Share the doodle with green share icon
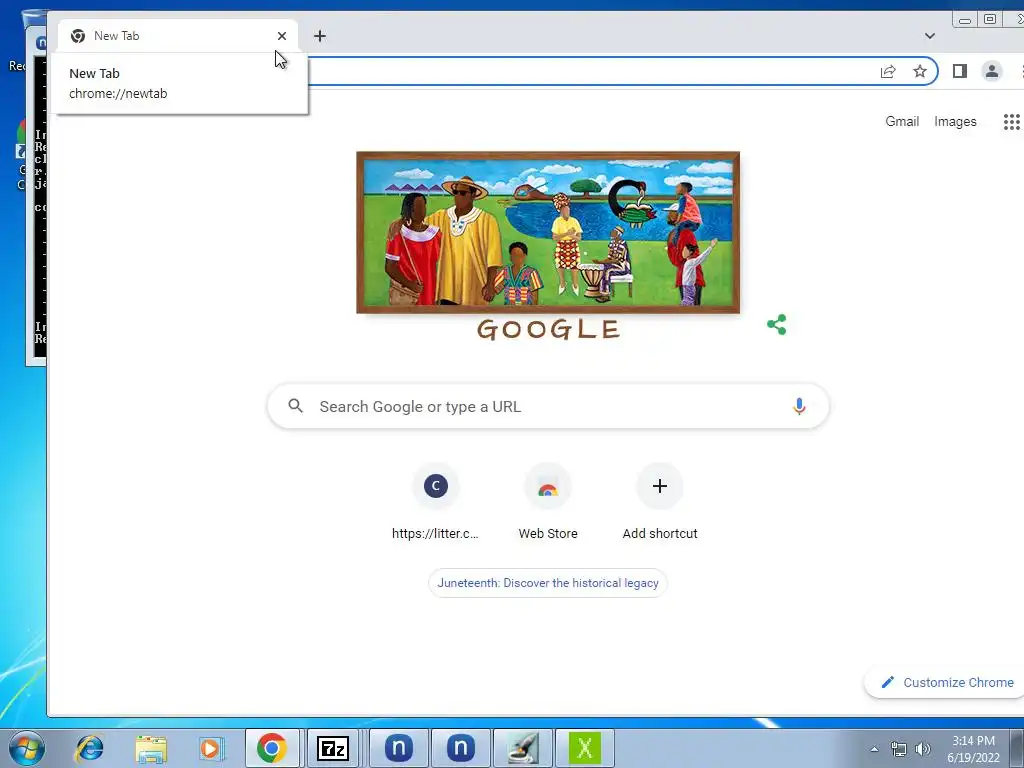The image size is (1024, 768). pyautogui.click(x=776, y=325)
